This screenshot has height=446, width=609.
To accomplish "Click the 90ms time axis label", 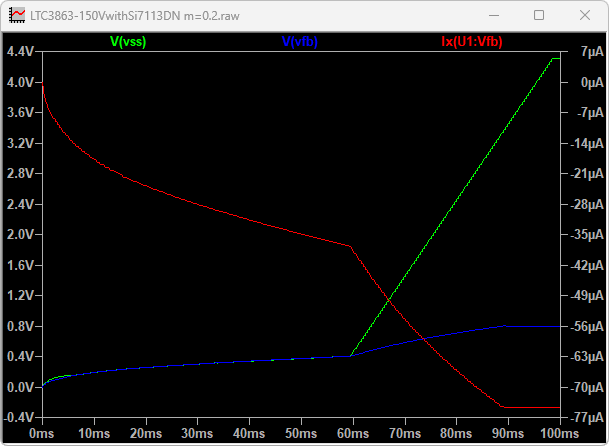I will click(x=508, y=434).
